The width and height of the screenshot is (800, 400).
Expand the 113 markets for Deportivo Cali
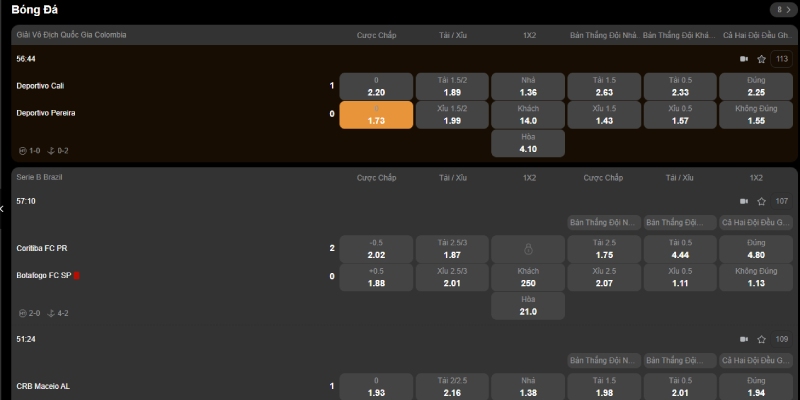pos(782,59)
